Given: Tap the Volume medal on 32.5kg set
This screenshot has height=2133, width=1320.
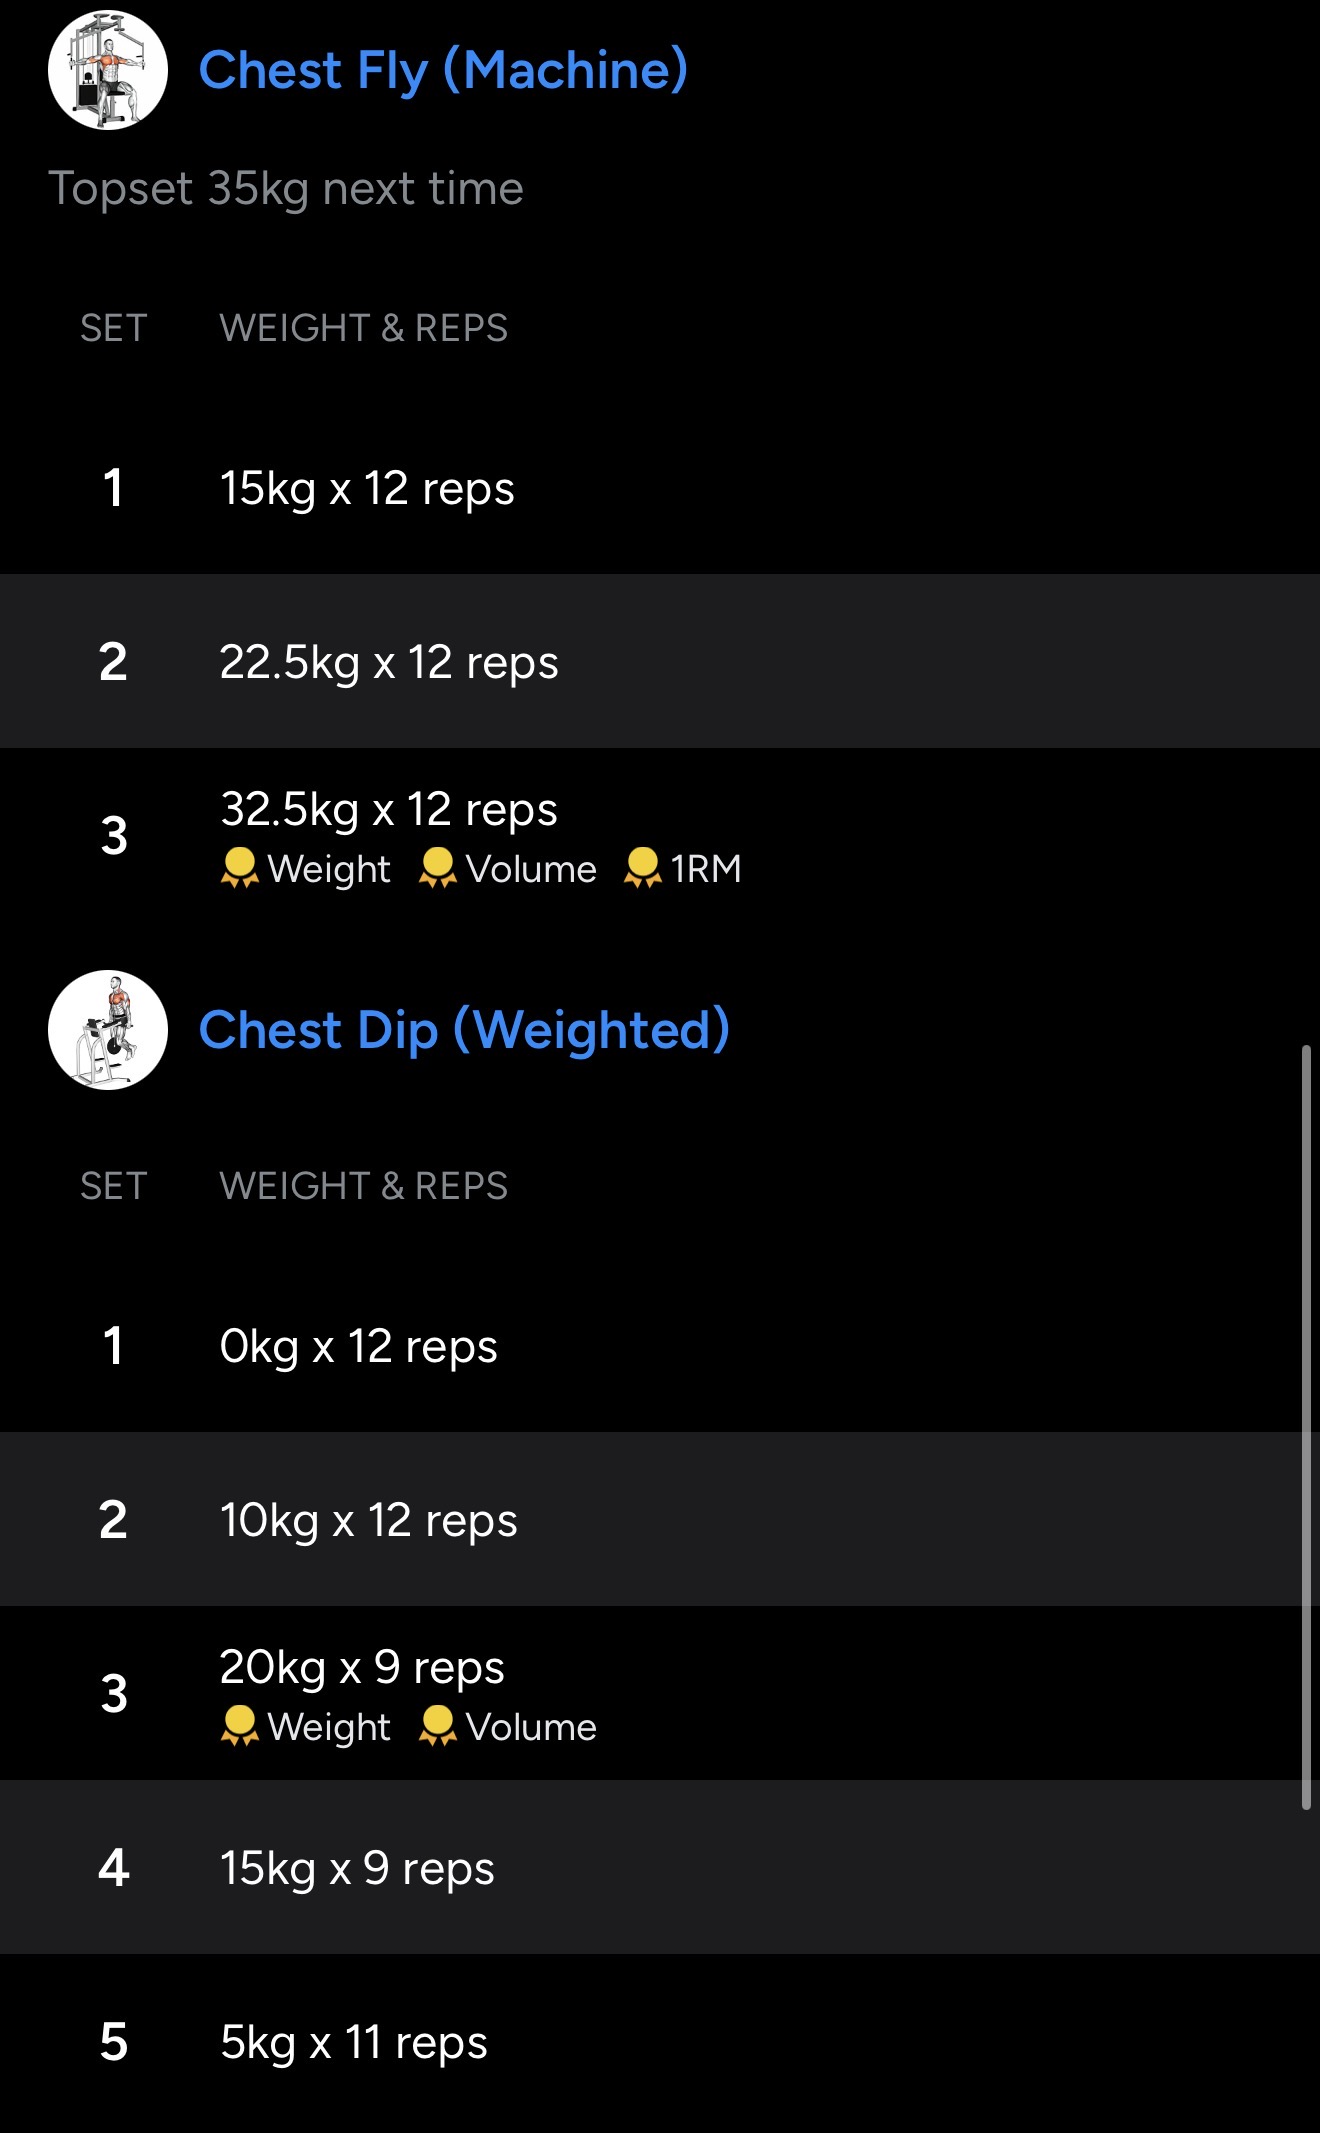Looking at the screenshot, I should (x=438, y=868).
